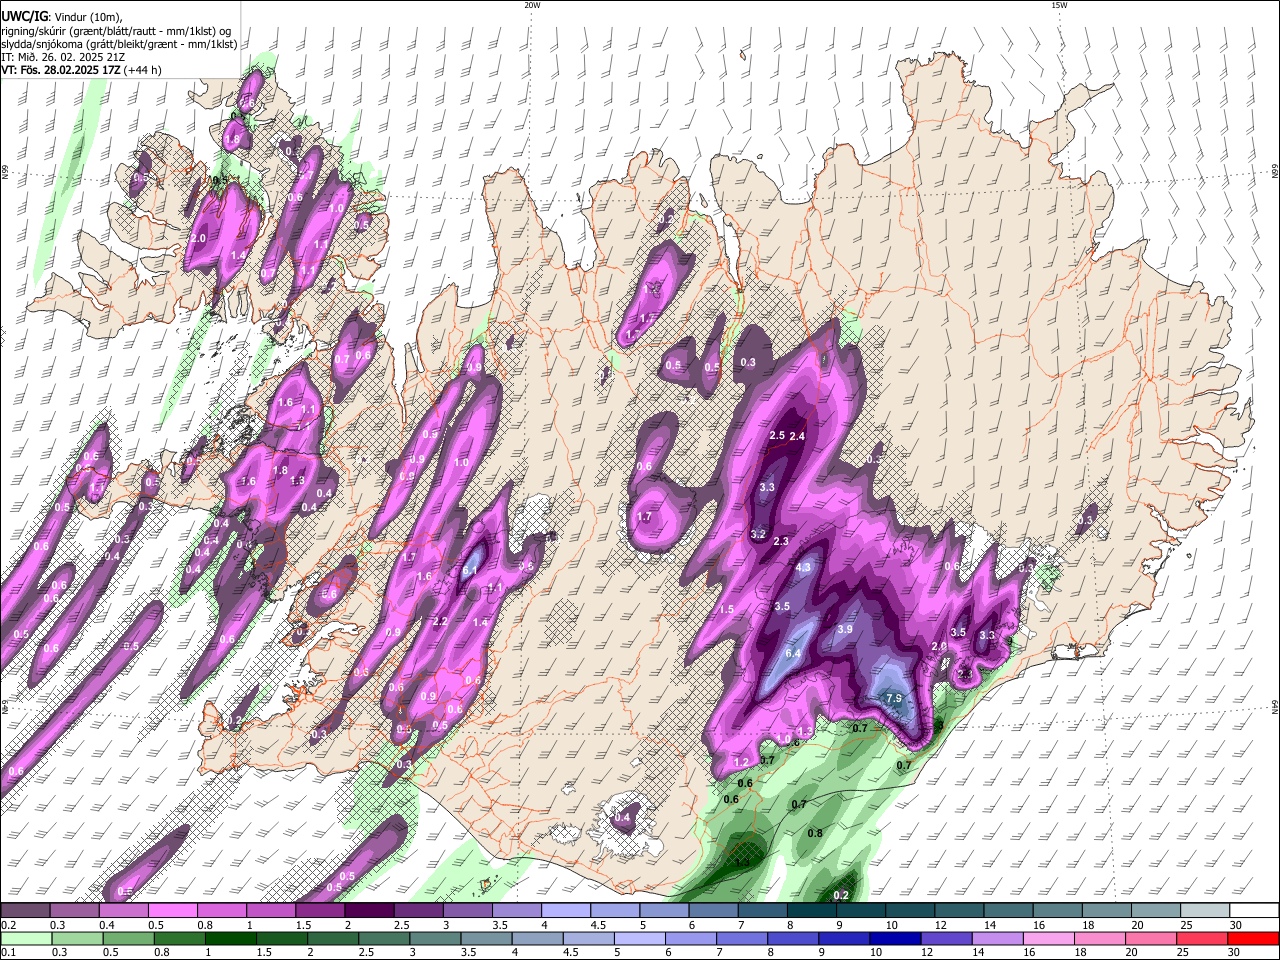Click the '20W' longitude label
Viewport: 1280px width, 960px height.
[x=532, y=5]
